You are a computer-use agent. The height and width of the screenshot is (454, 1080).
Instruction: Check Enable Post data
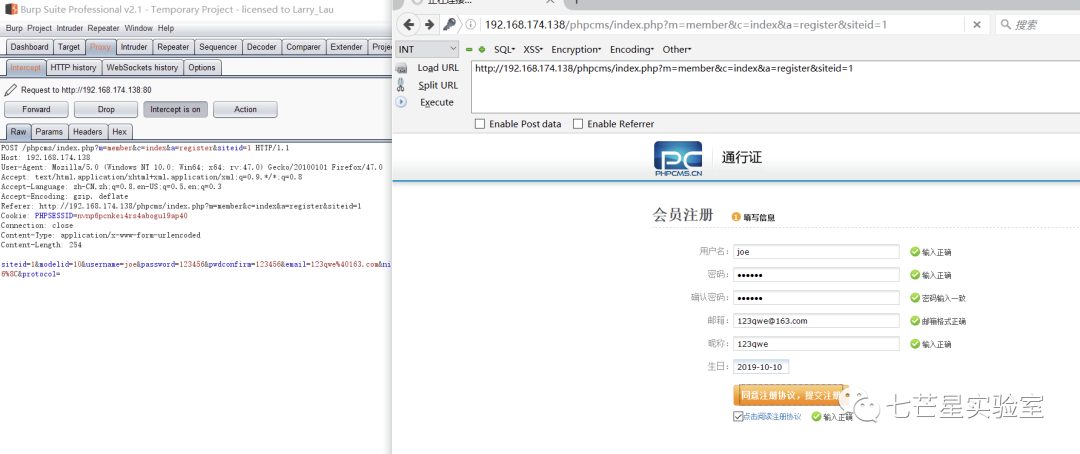(480, 124)
